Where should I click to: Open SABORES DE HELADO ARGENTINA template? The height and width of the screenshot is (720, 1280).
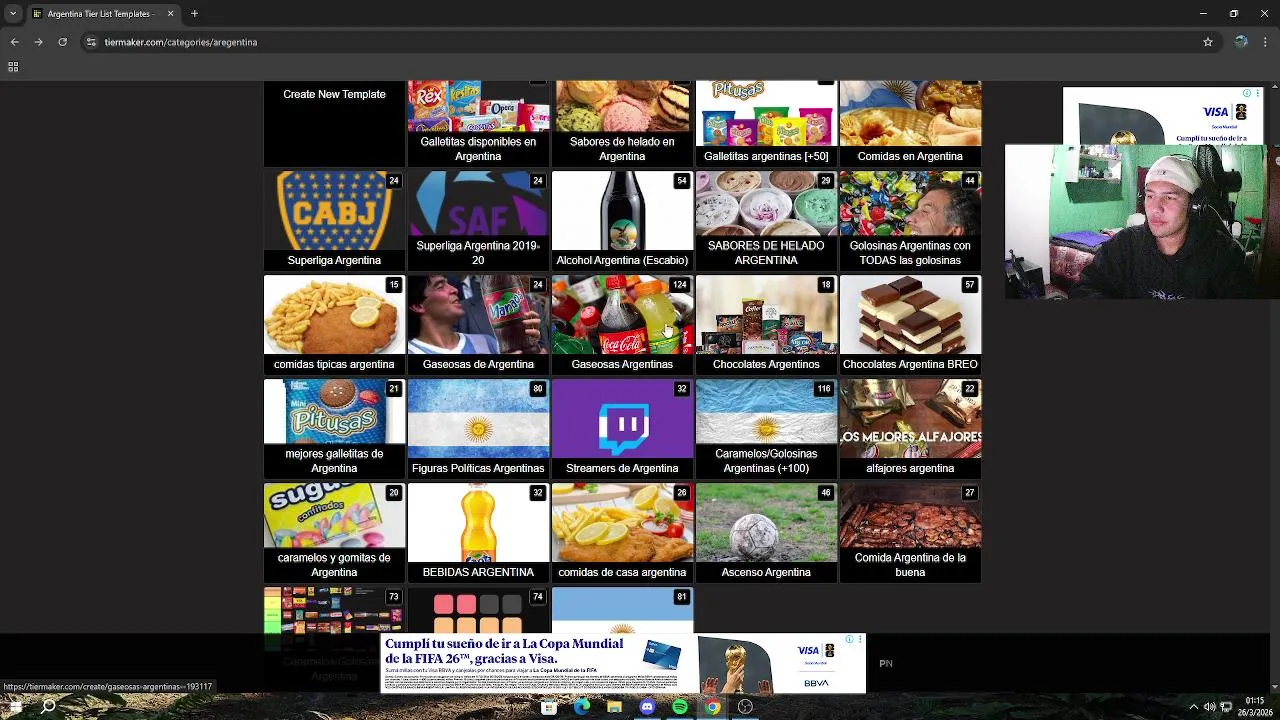pyautogui.click(x=766, y=220)
